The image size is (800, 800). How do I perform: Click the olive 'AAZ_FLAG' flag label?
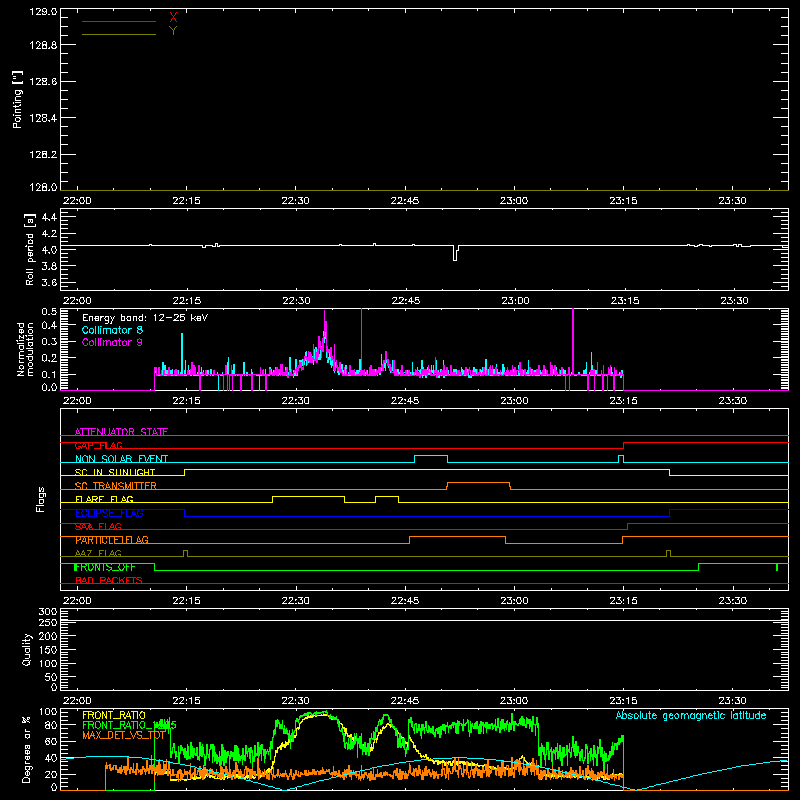(x=98, y=554)
